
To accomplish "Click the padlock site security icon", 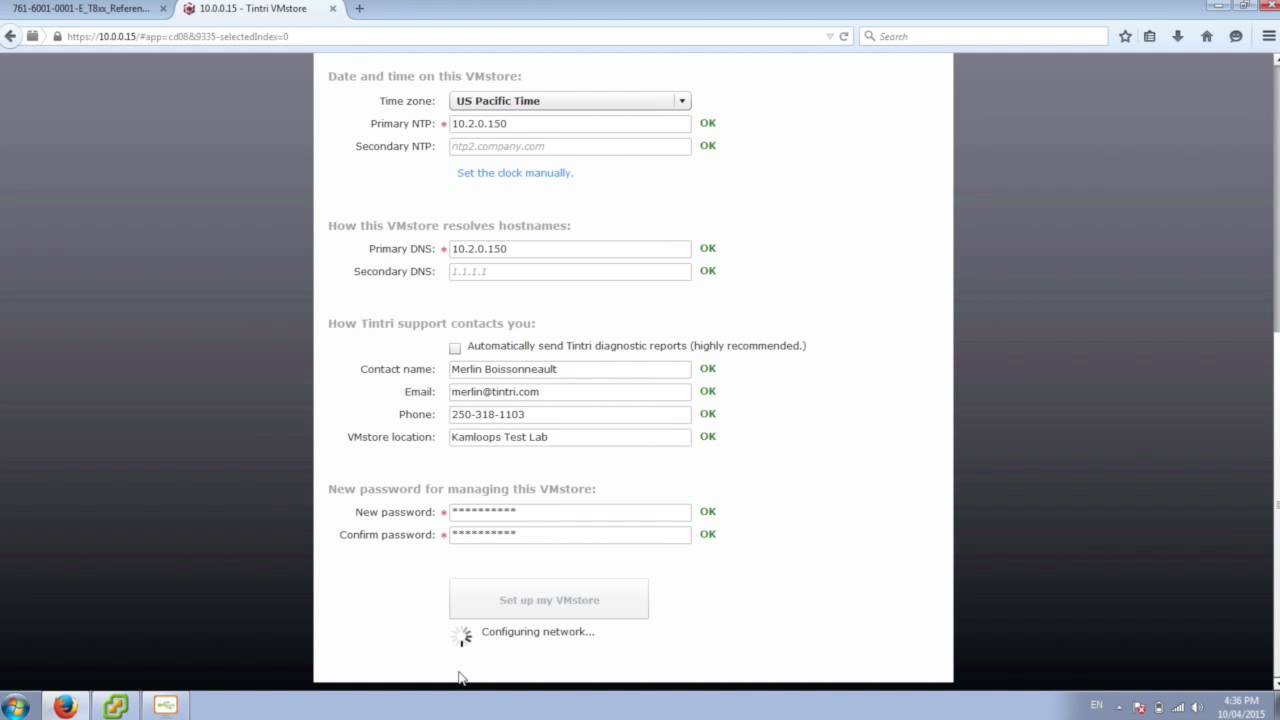I will click(x=58, y=36).
